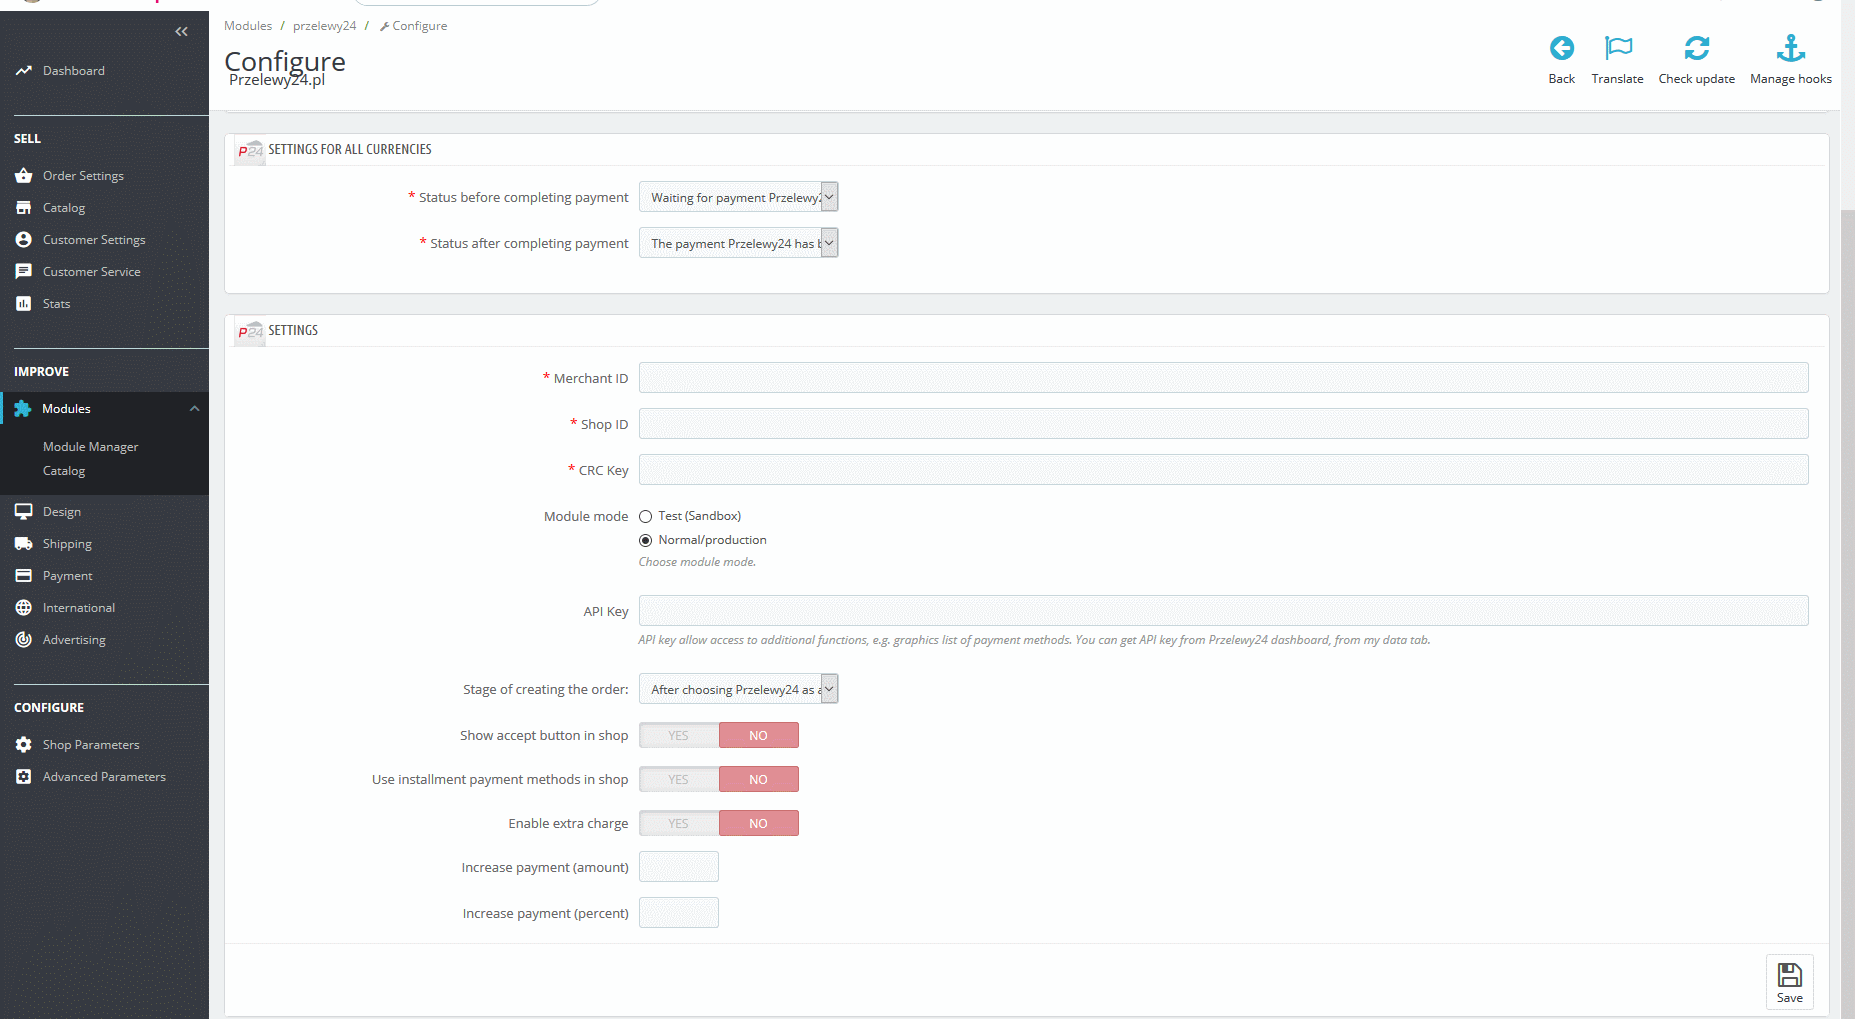Select the Catalog sidebar icon
This screenshot has height=1019, width=1855.
pyautogui.click(x=24, y=207)
